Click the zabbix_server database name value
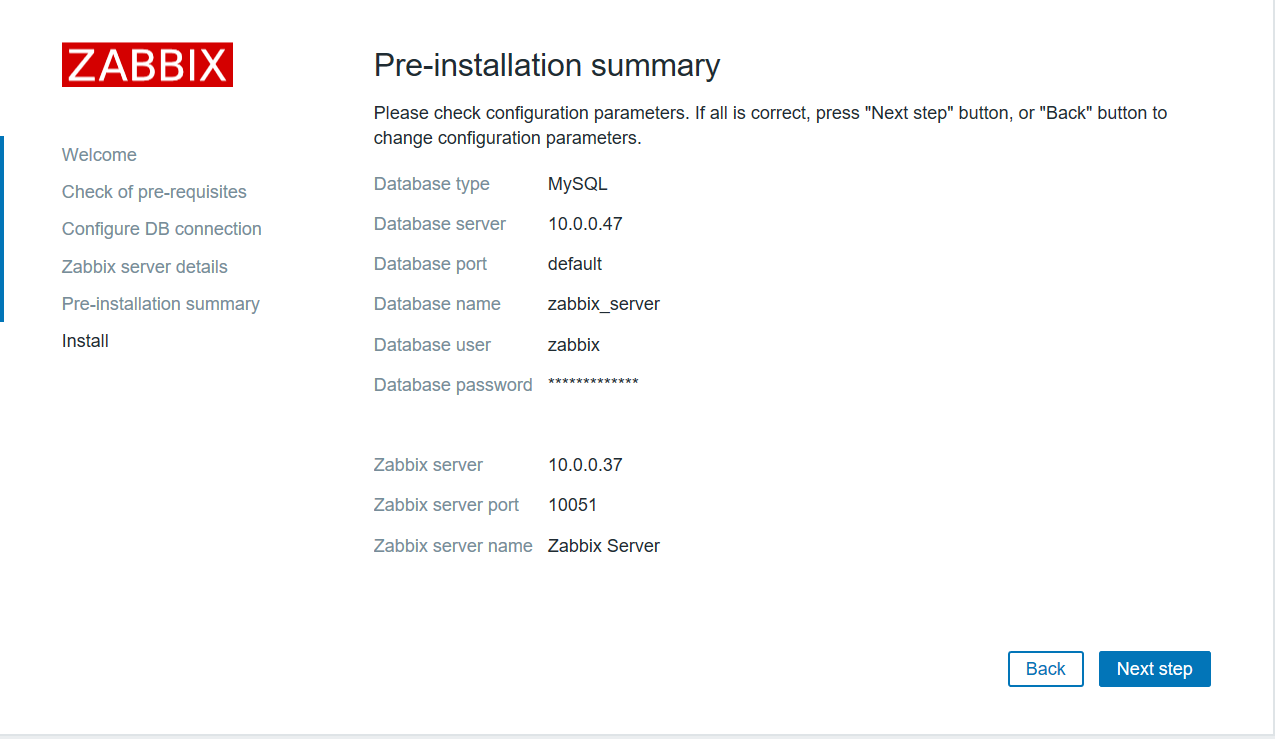This screenshot has height=739, width=1275. [603, 304]
